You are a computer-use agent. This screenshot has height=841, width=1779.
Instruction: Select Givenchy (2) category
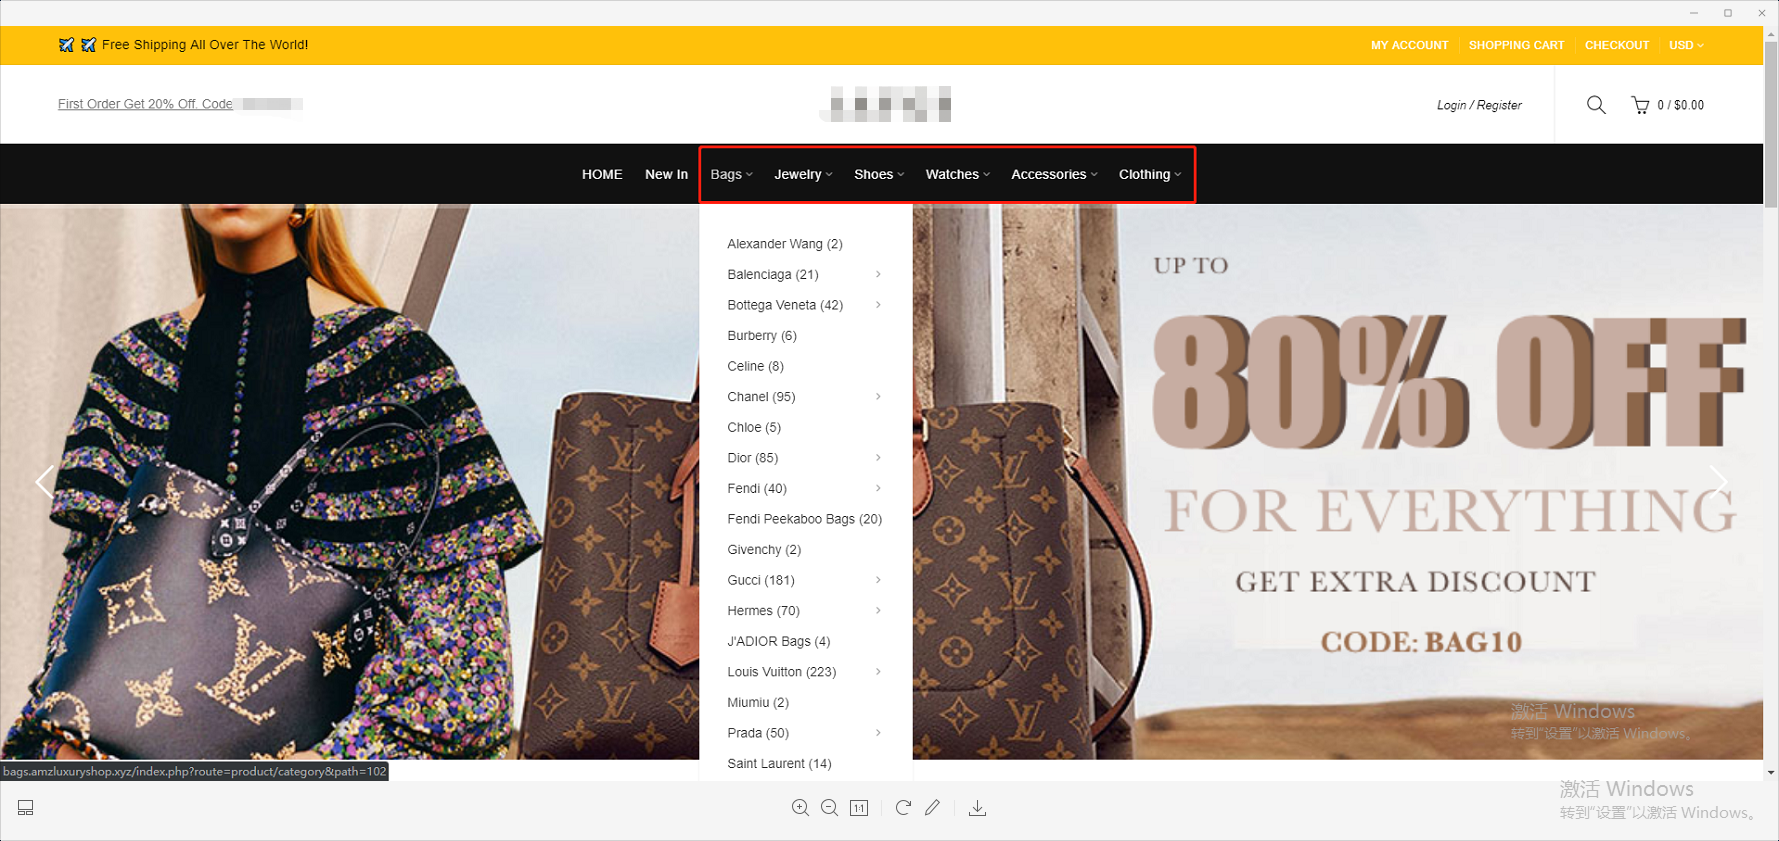pos(764,550)
